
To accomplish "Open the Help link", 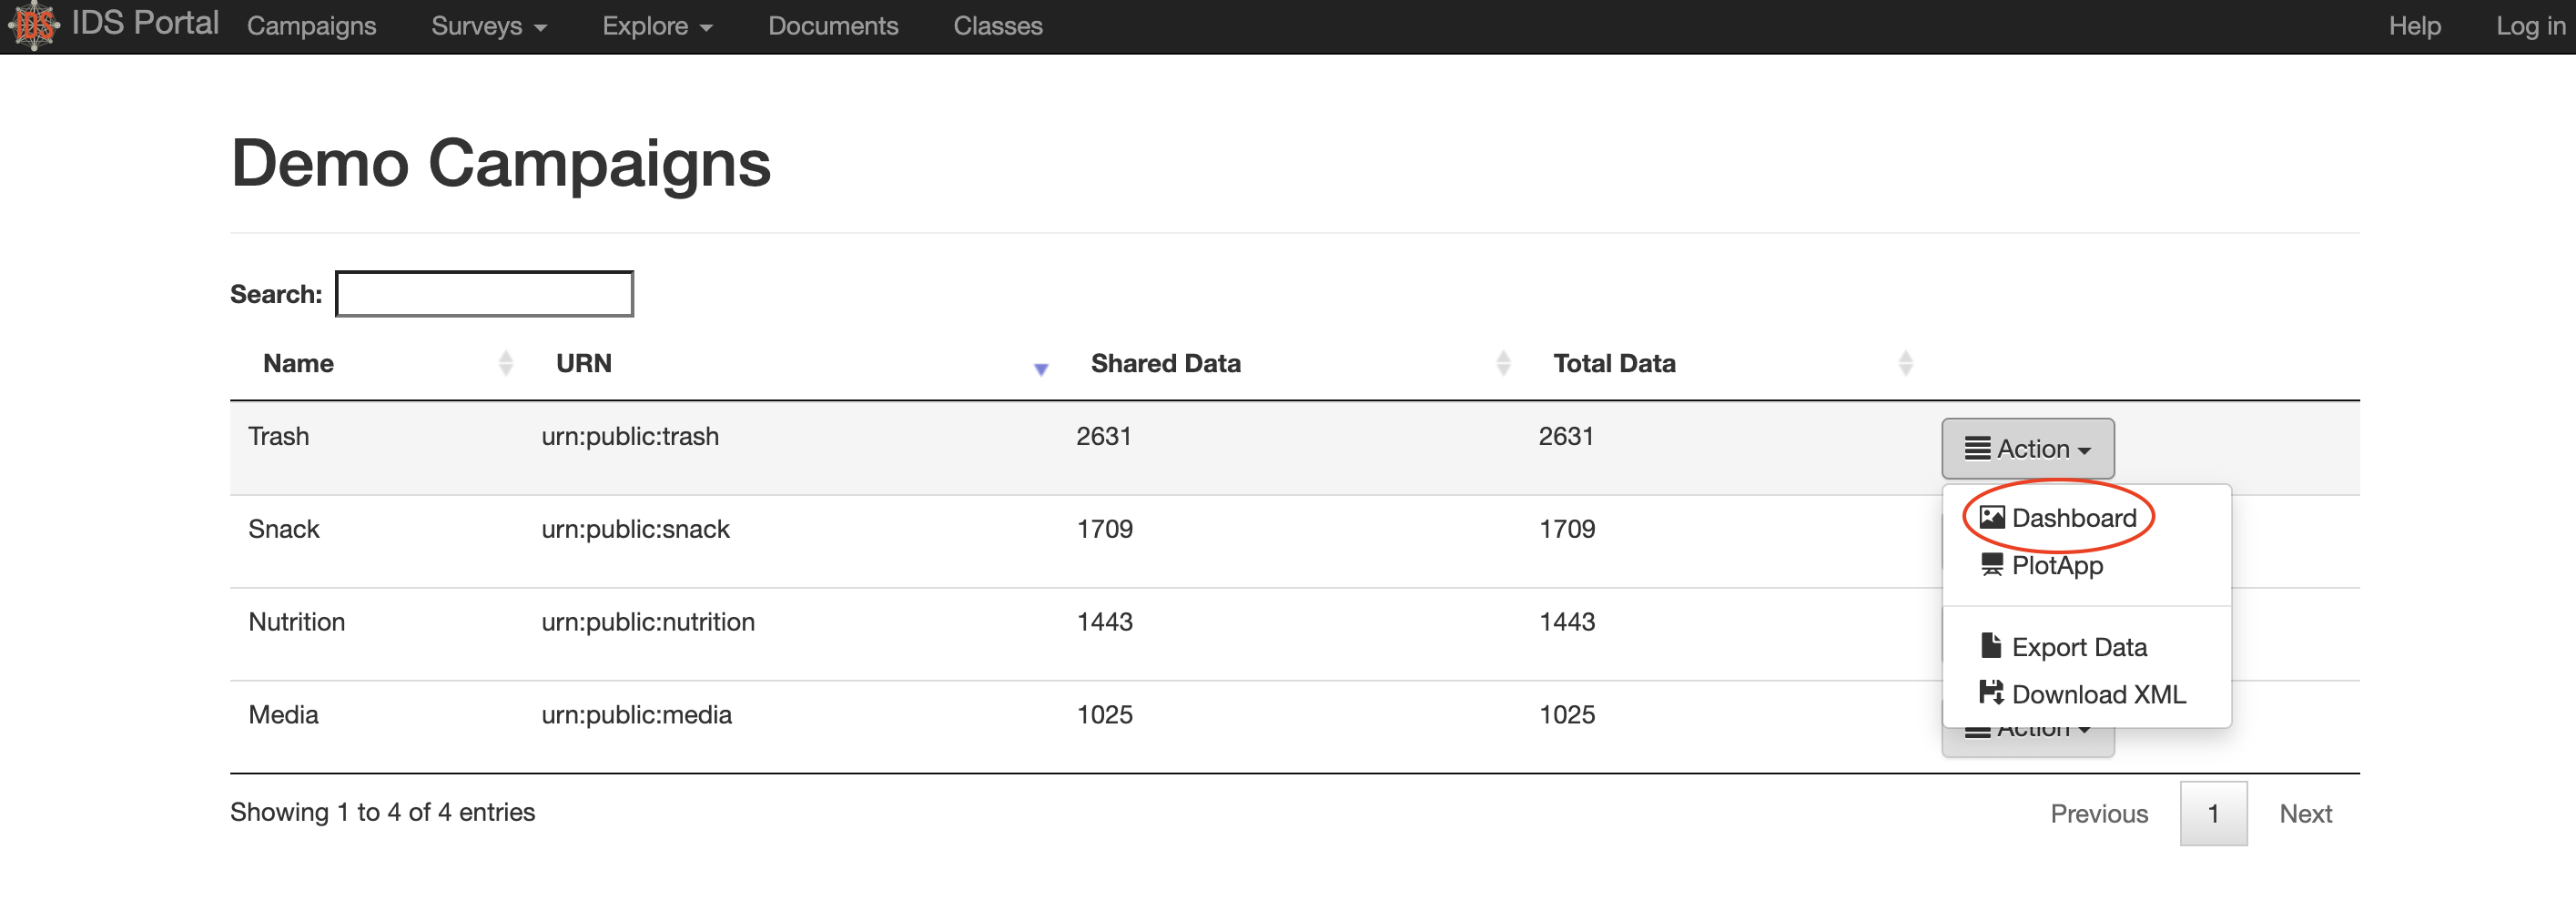I will click(2414, 26).
